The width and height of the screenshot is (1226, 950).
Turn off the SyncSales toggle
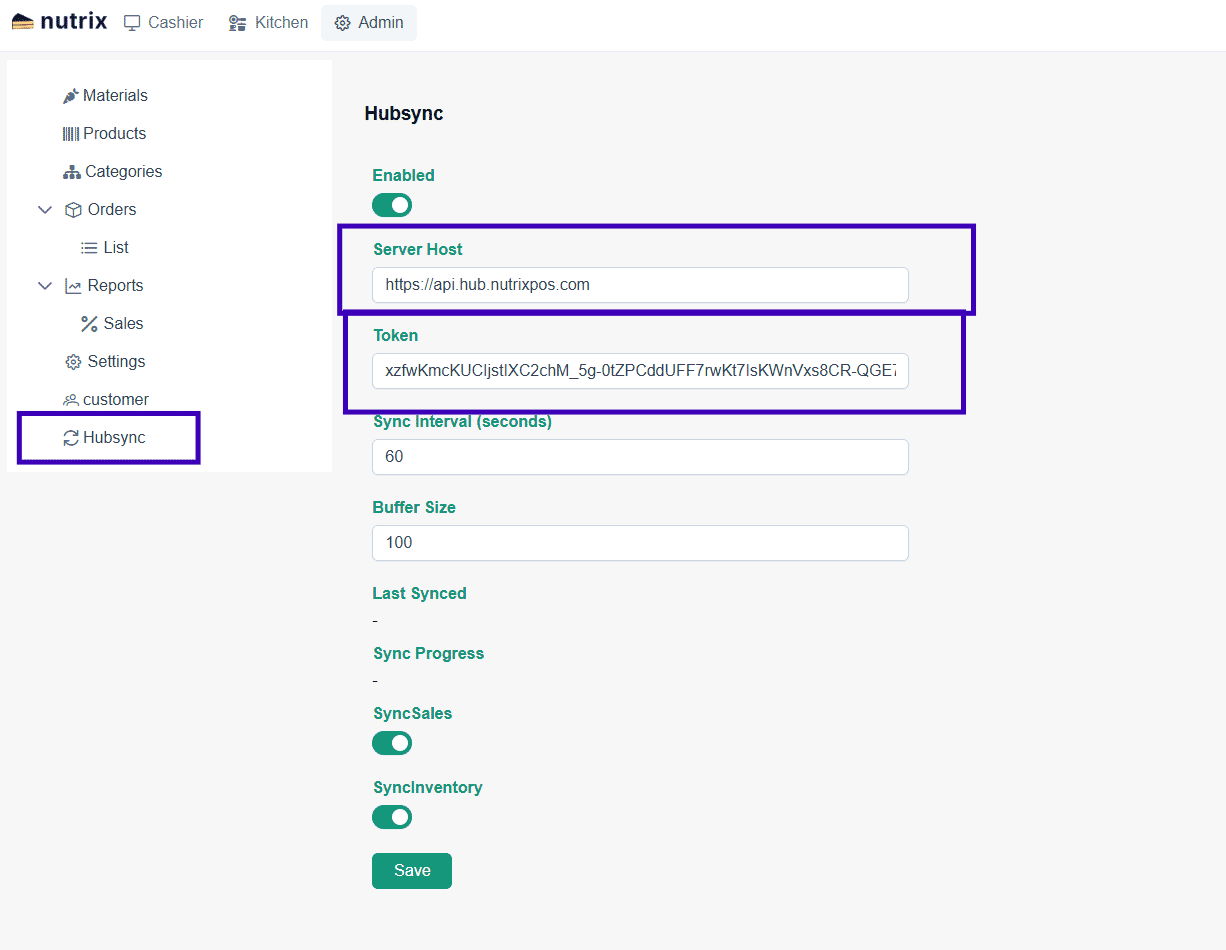(391, 743)
